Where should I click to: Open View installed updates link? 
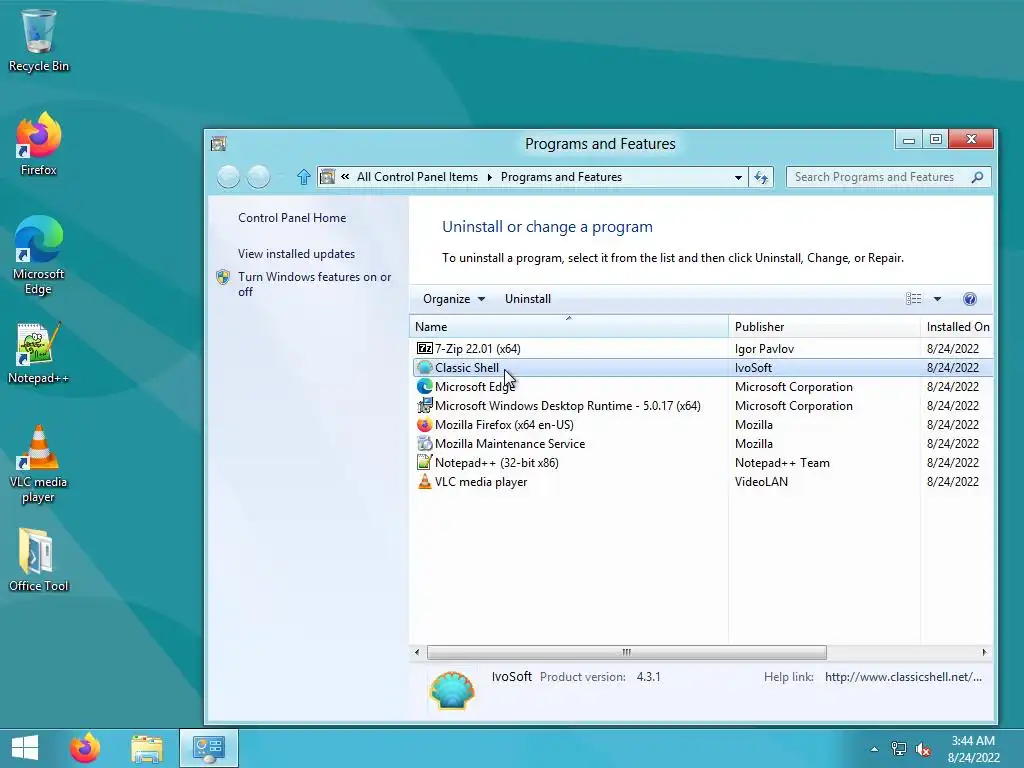point(296,253)
